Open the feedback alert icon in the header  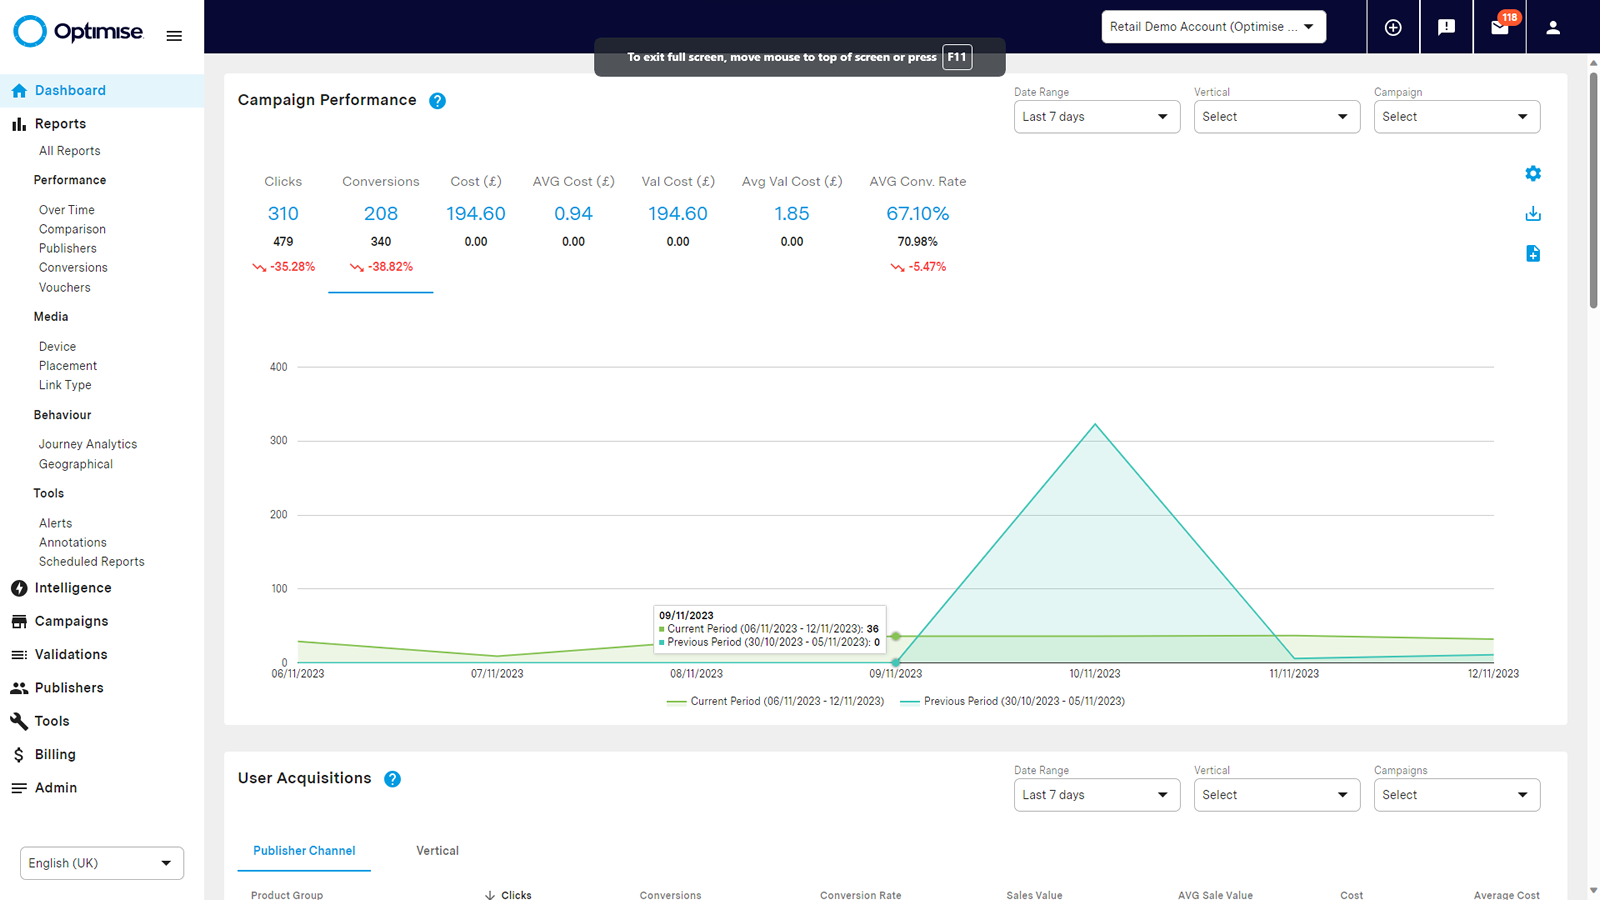coord(1447,27)
